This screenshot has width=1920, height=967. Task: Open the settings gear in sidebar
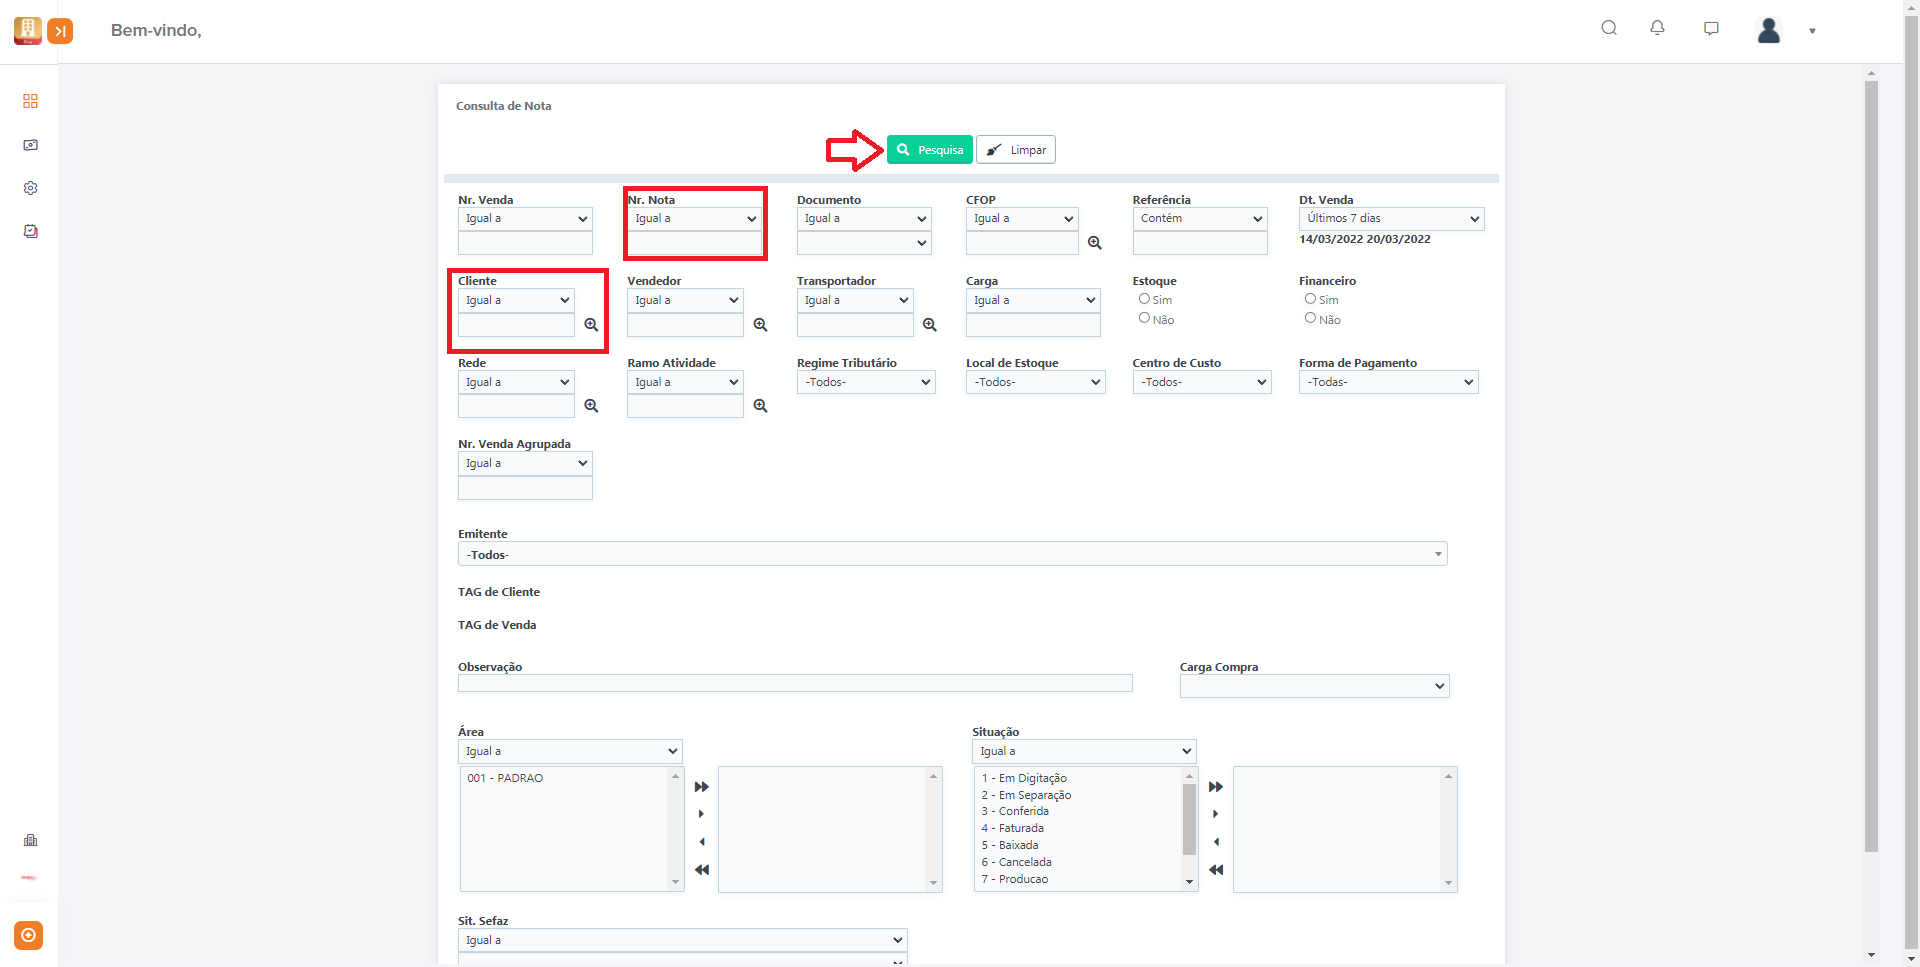pos(30,188)
